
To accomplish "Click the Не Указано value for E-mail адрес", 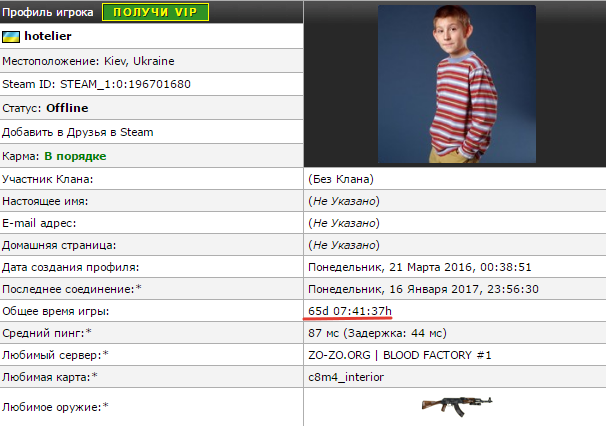I will (344, 223).
